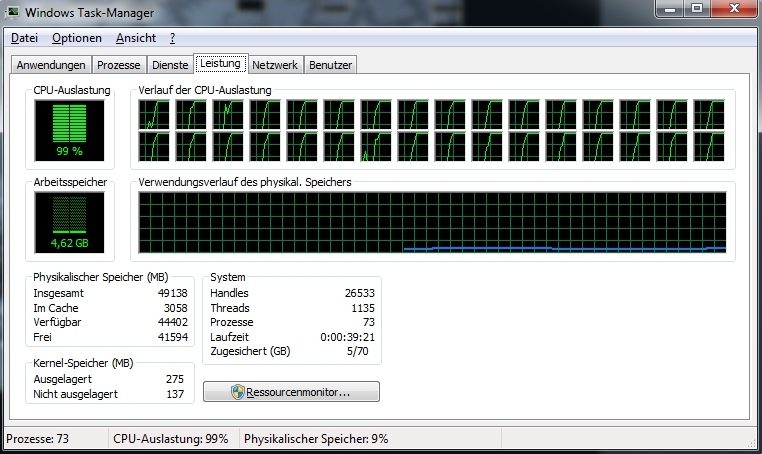Switch to the Netzwerk tab
Image resolution: width=762 pixels, height=454 pixels.
(x=275, y=65)
